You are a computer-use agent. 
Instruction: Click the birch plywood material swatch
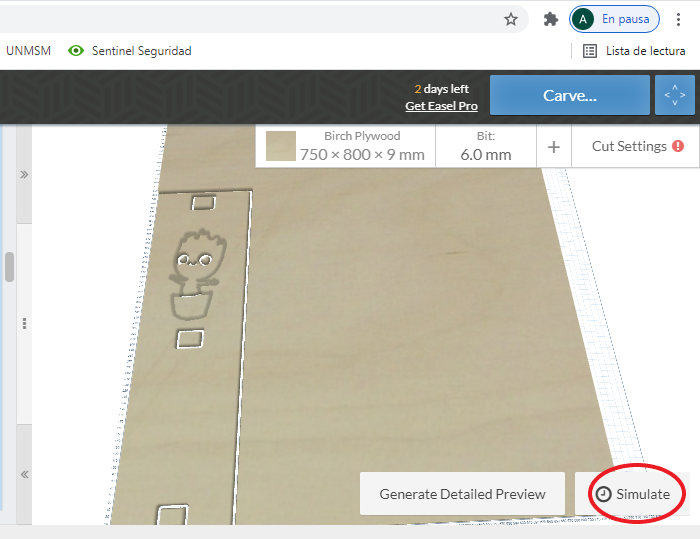281,146
